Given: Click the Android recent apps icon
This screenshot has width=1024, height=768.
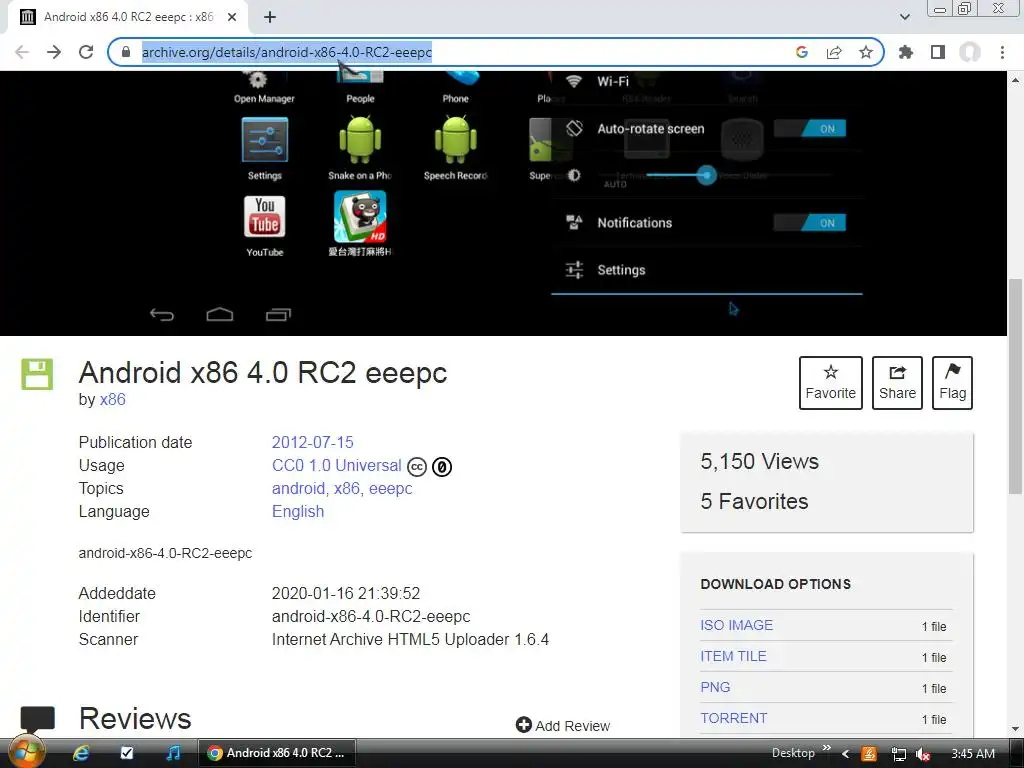Looking at the screenshot, I should pyautogui.click(x=278, y=315).
